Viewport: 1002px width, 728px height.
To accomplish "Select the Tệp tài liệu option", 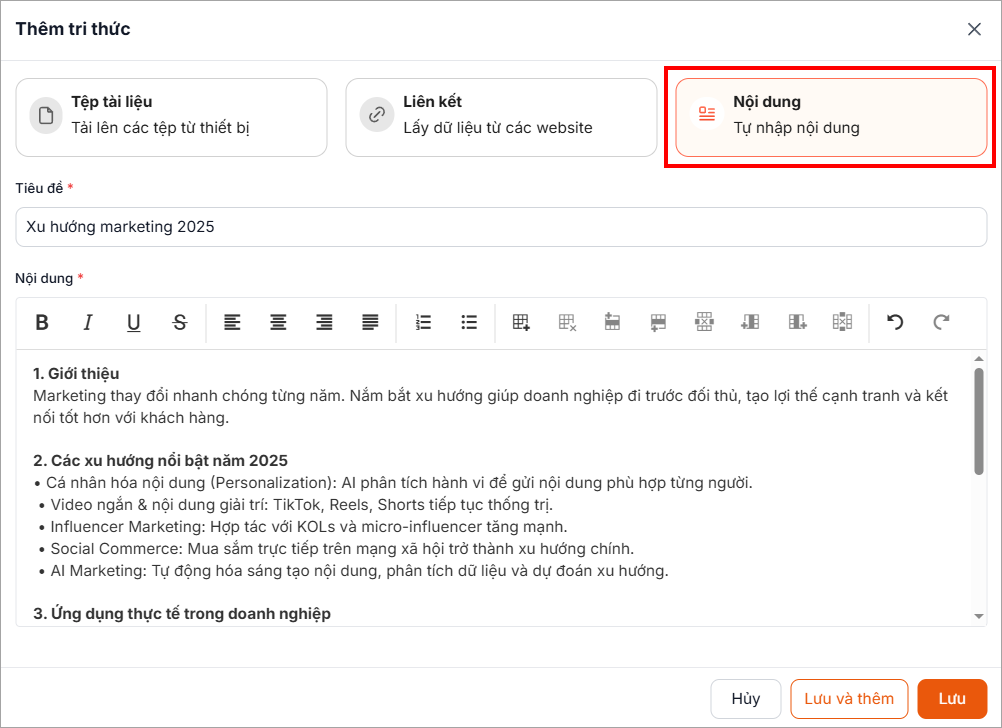I will [x=171, y=117].
